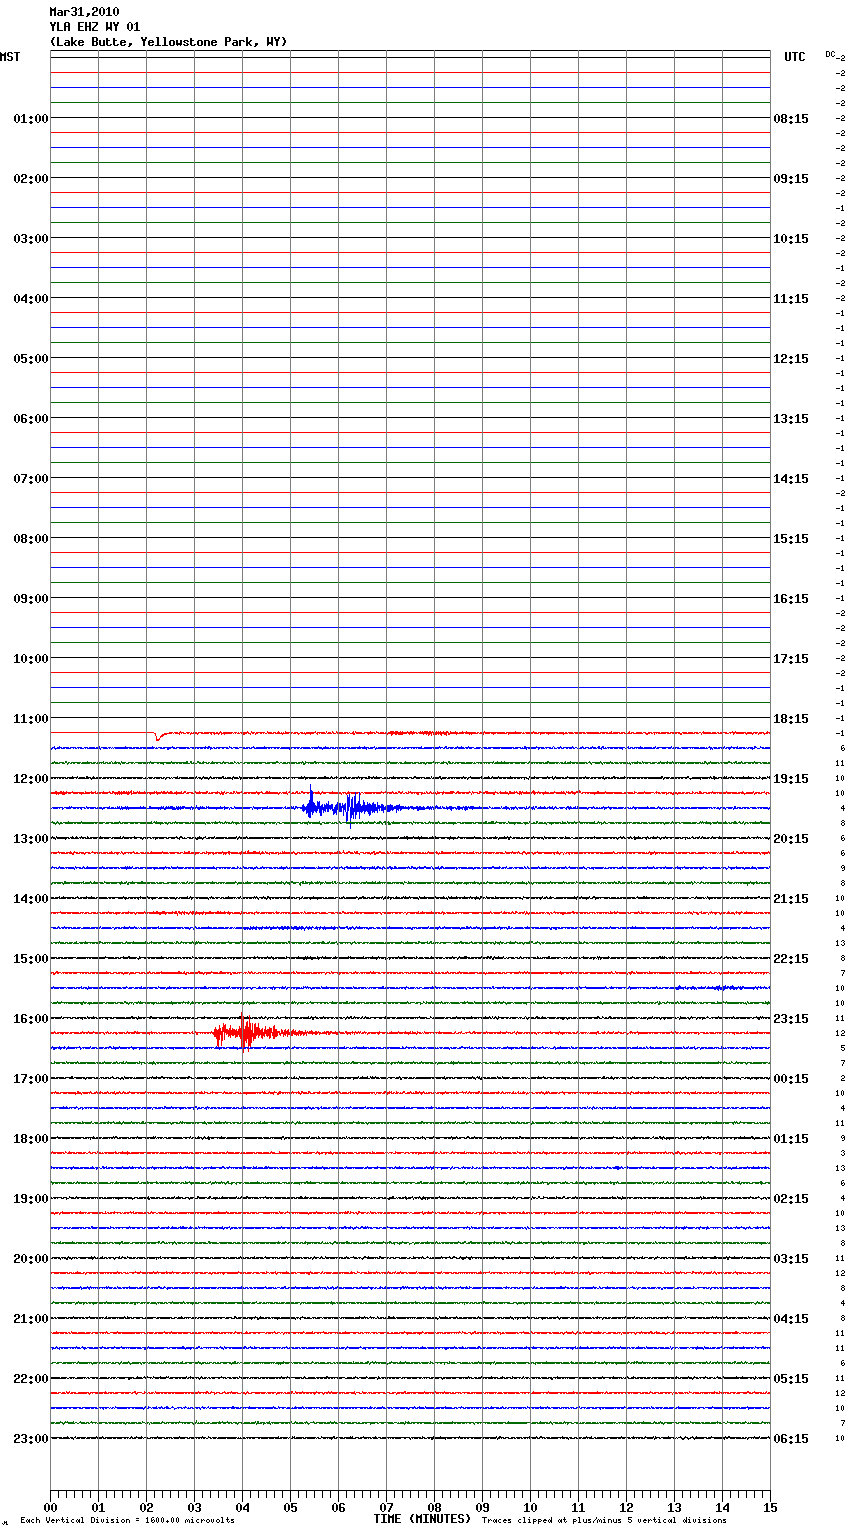Select the 11:00 MST time label

[31, 718]
